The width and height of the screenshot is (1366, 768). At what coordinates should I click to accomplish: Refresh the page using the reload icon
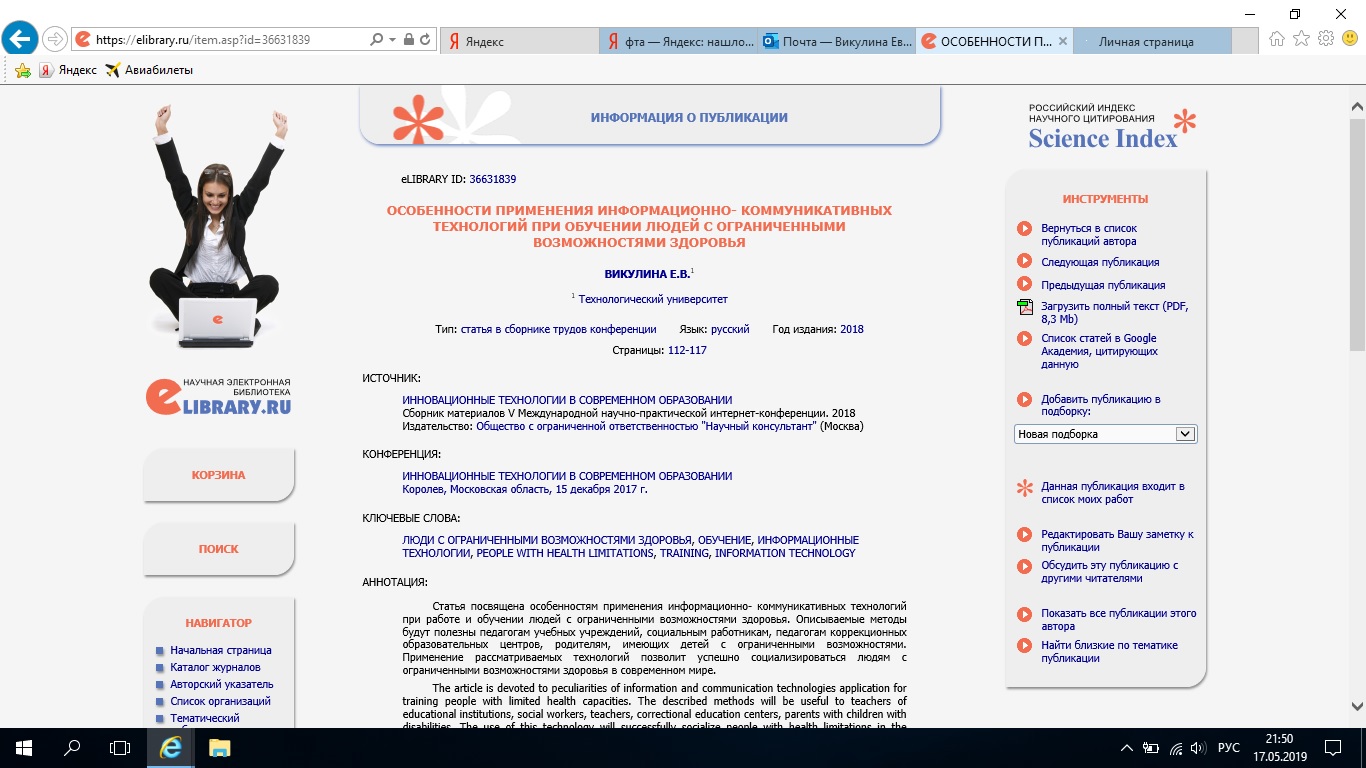[425, 40]
